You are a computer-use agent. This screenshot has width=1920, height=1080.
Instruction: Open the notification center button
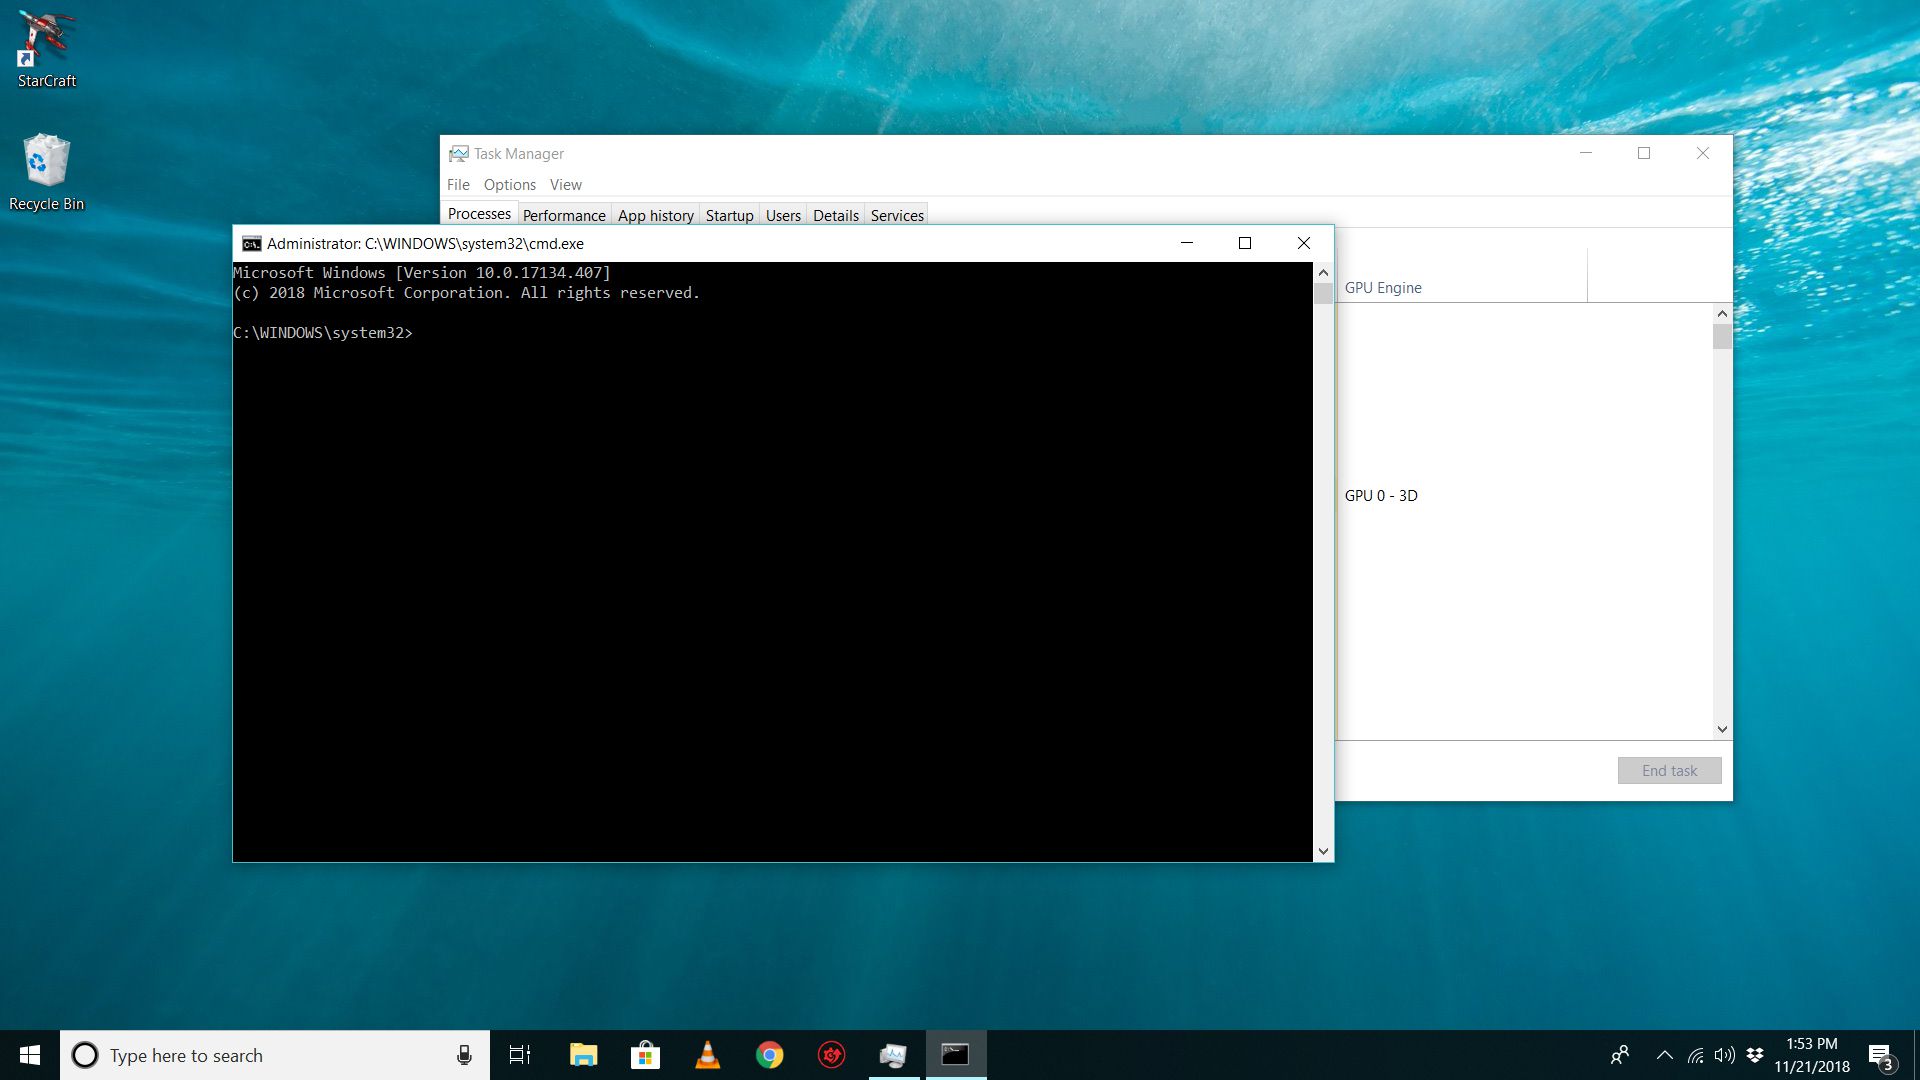click(1882, 1054)
